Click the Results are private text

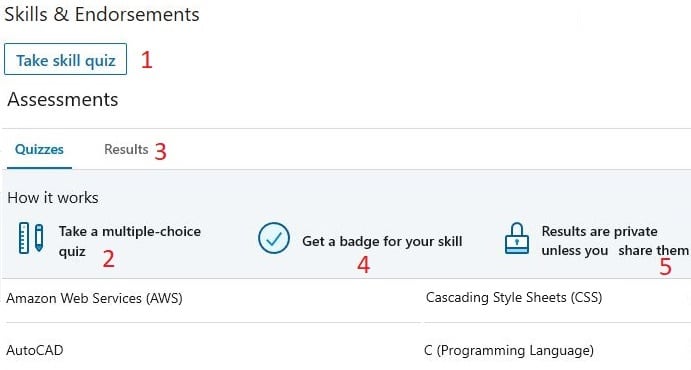599,231
